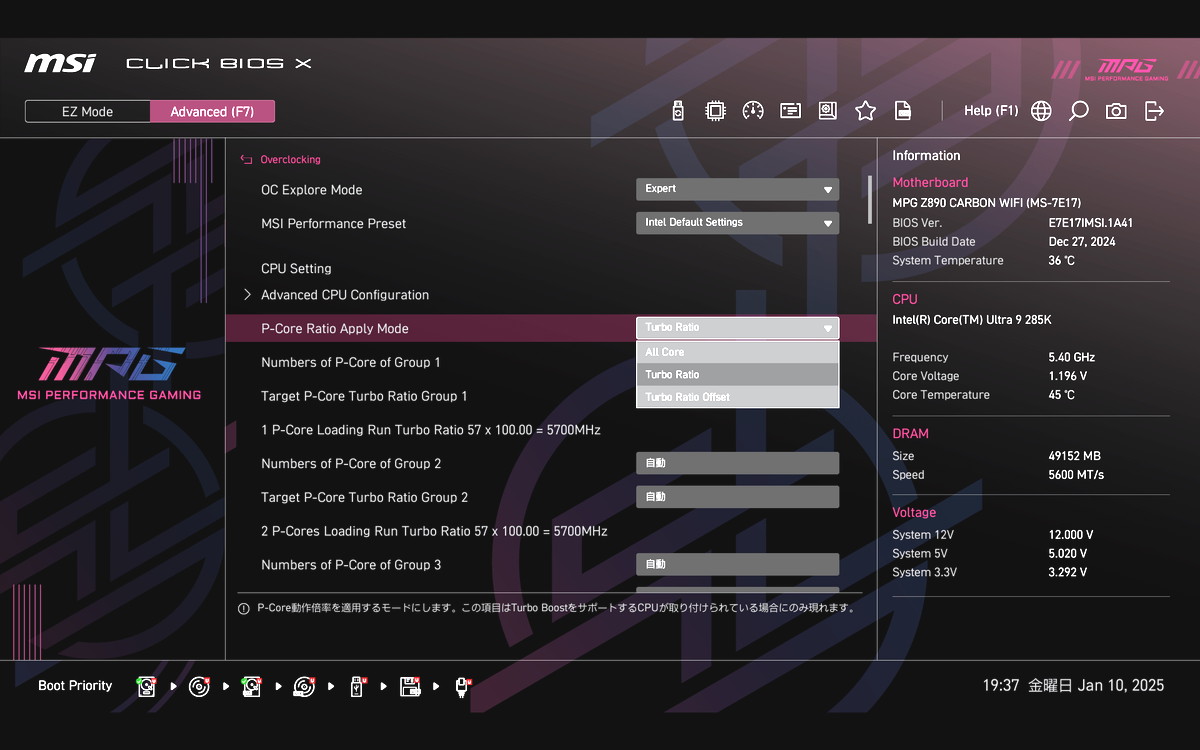Choose All Core from the dropdown list
This screenshot has height=750, width=1200.
738,352
